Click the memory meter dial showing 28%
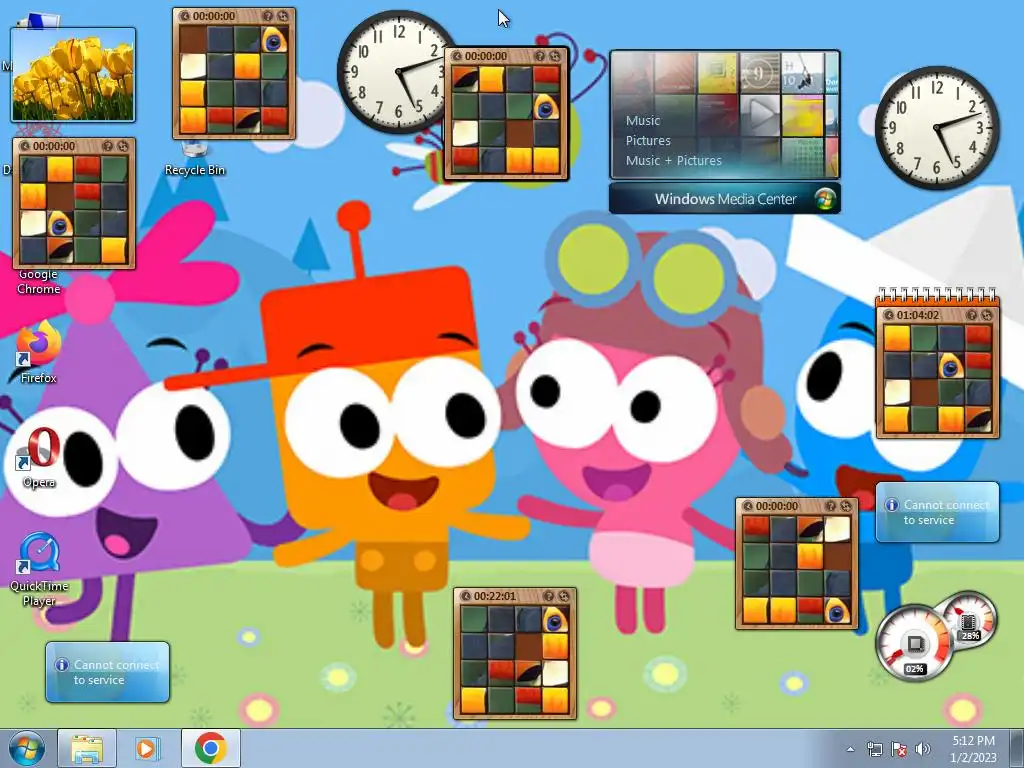 pos(970,619)
